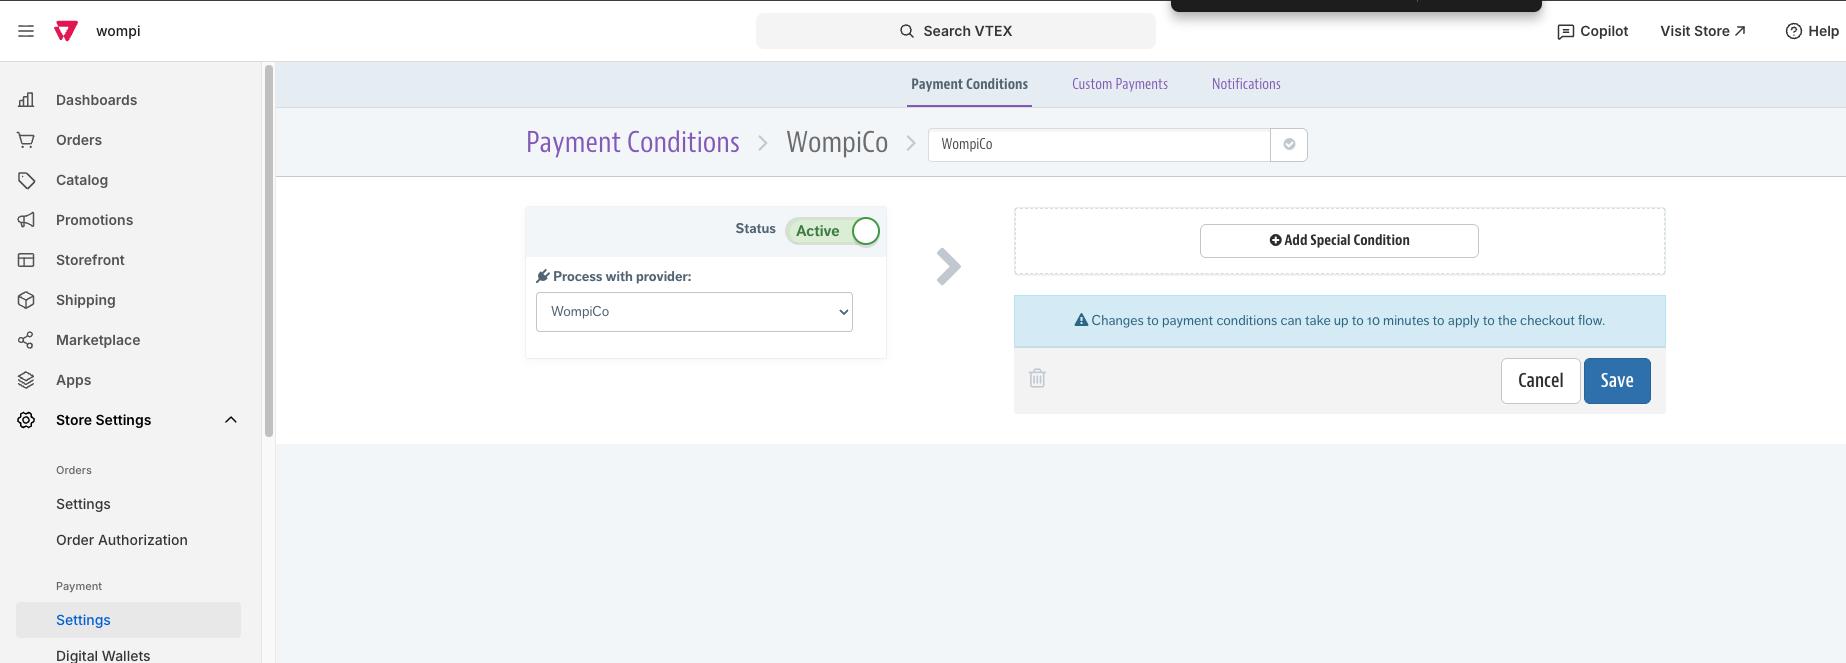
Task: Click the VTEX logo icon
Action: [x=66, y=31]
